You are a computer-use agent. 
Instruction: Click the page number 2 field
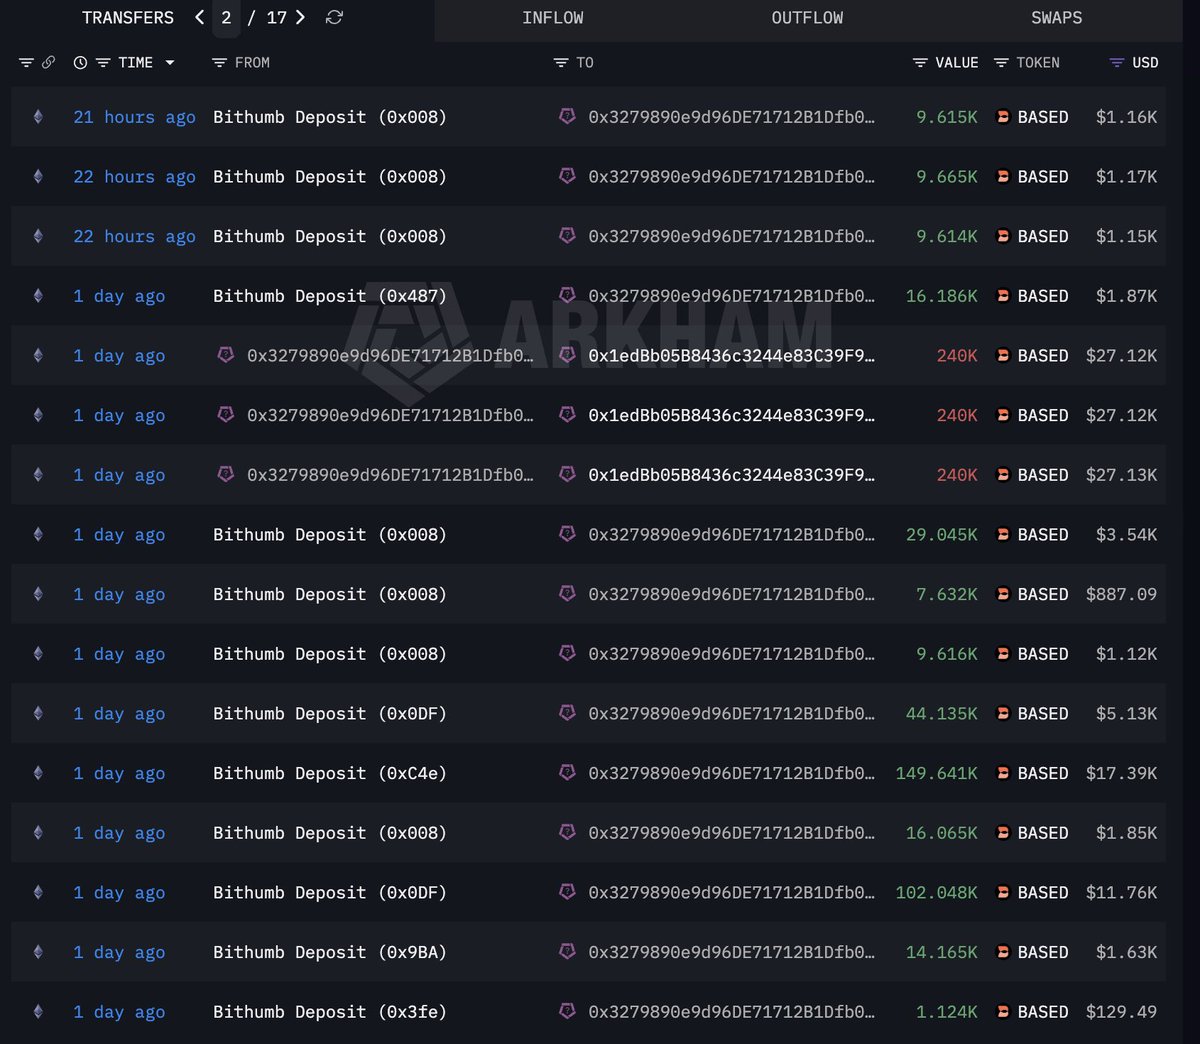[x=226, y=18]
